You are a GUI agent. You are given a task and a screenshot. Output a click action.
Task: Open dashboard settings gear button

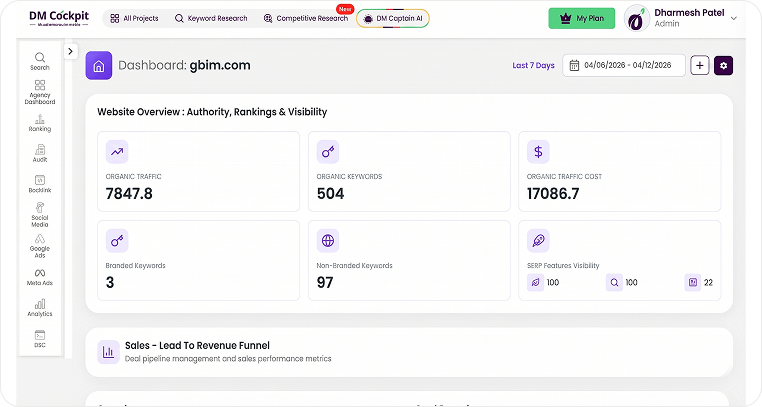(724, 65)
